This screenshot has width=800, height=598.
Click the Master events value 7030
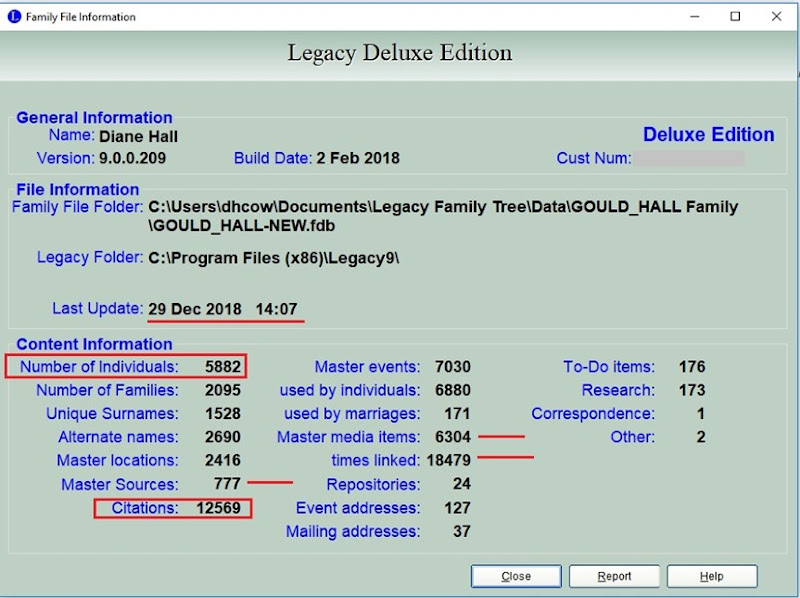(x=453, y=366)
